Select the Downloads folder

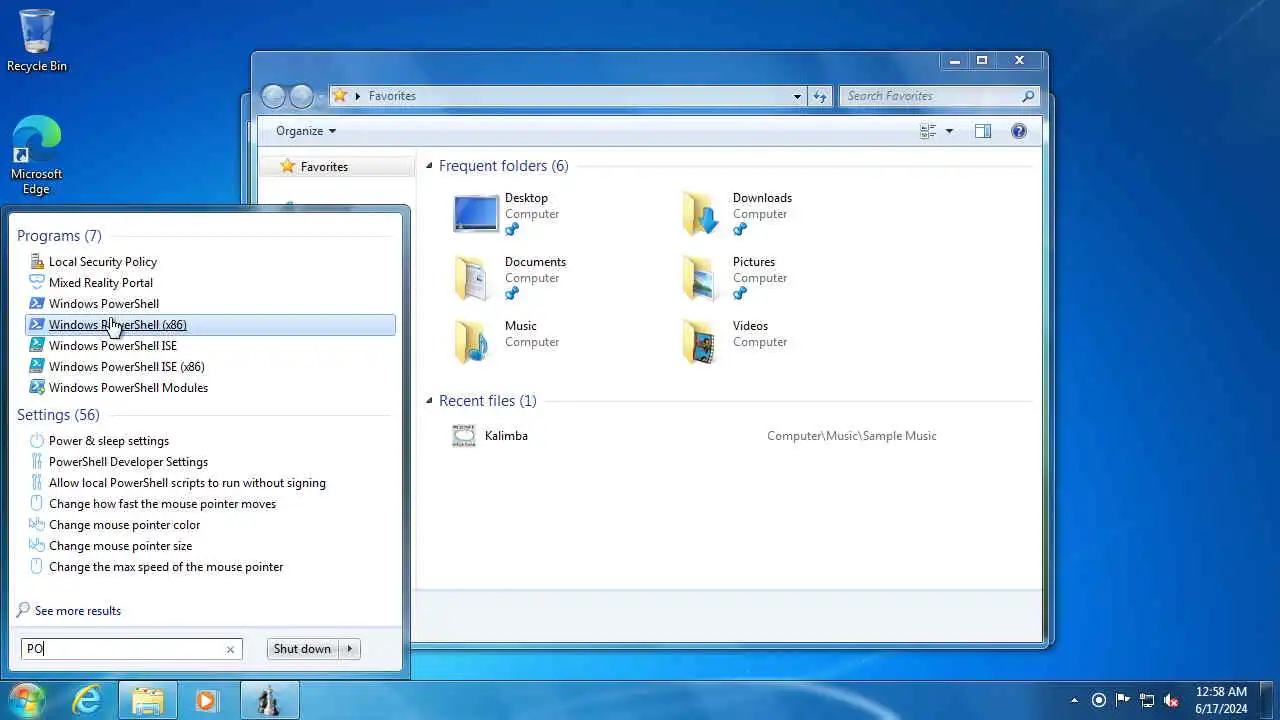737,214
